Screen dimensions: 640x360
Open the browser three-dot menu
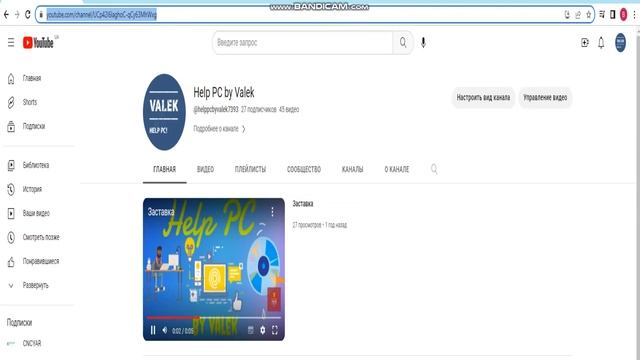634,15
